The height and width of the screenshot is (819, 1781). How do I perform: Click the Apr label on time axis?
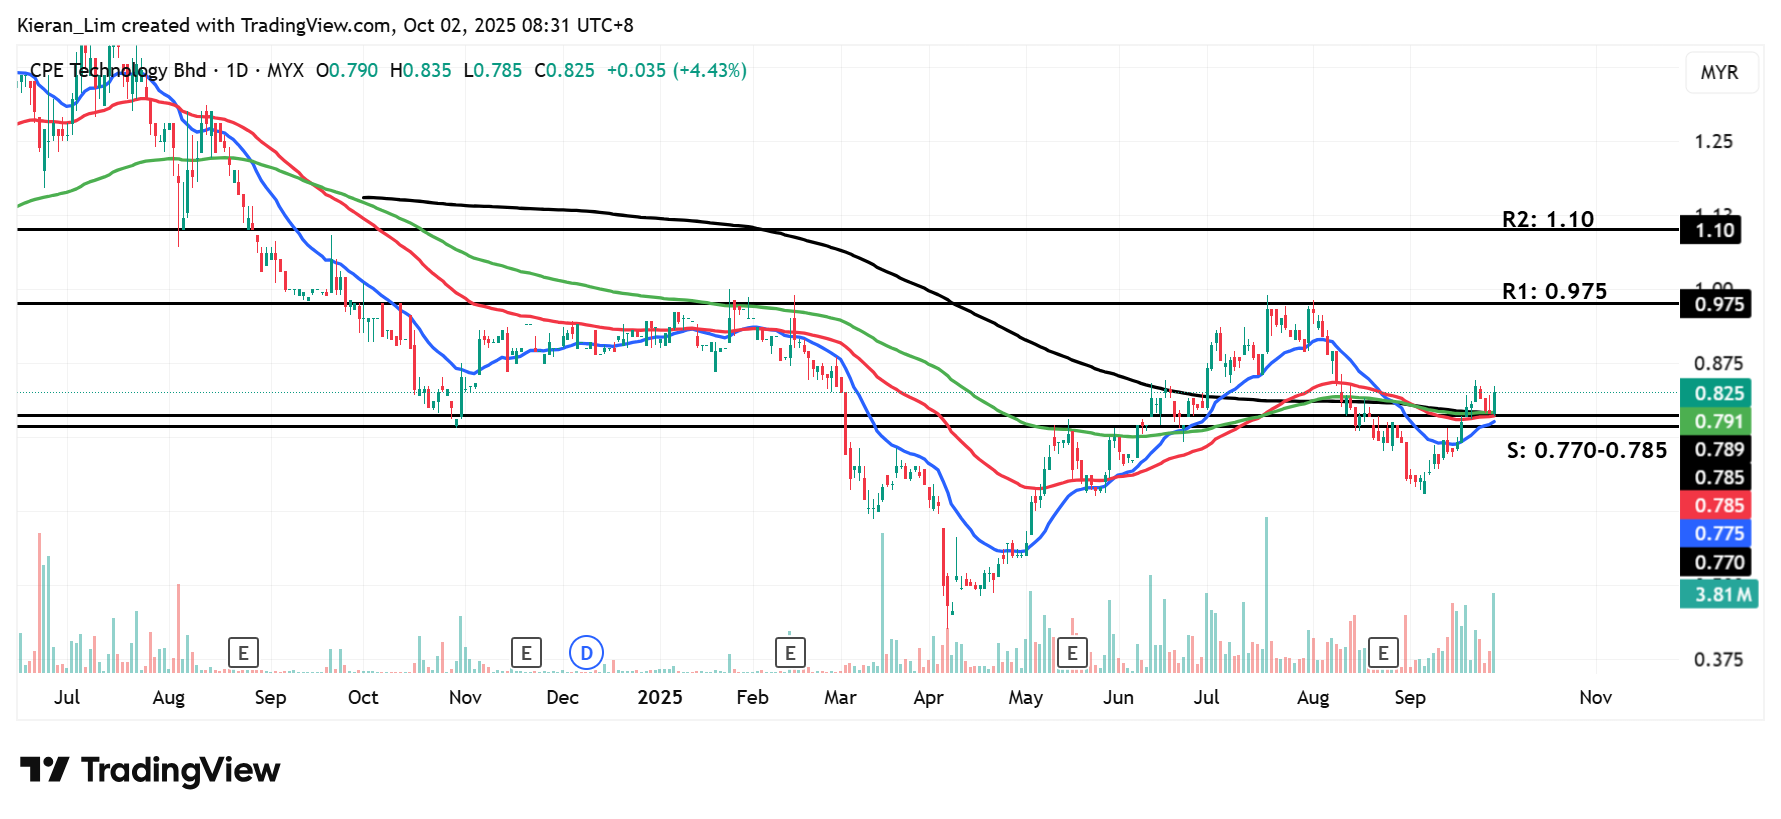(x=928, y=697)
